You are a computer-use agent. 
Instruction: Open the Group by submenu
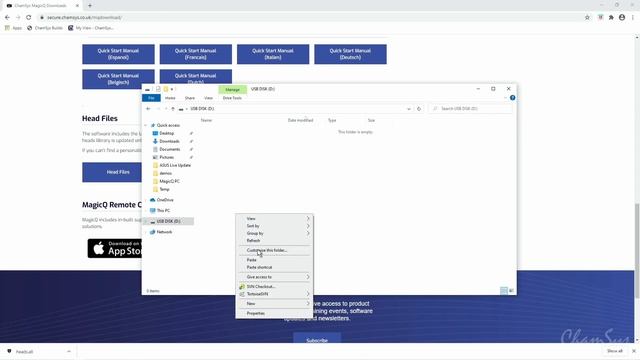click(274, 233)
